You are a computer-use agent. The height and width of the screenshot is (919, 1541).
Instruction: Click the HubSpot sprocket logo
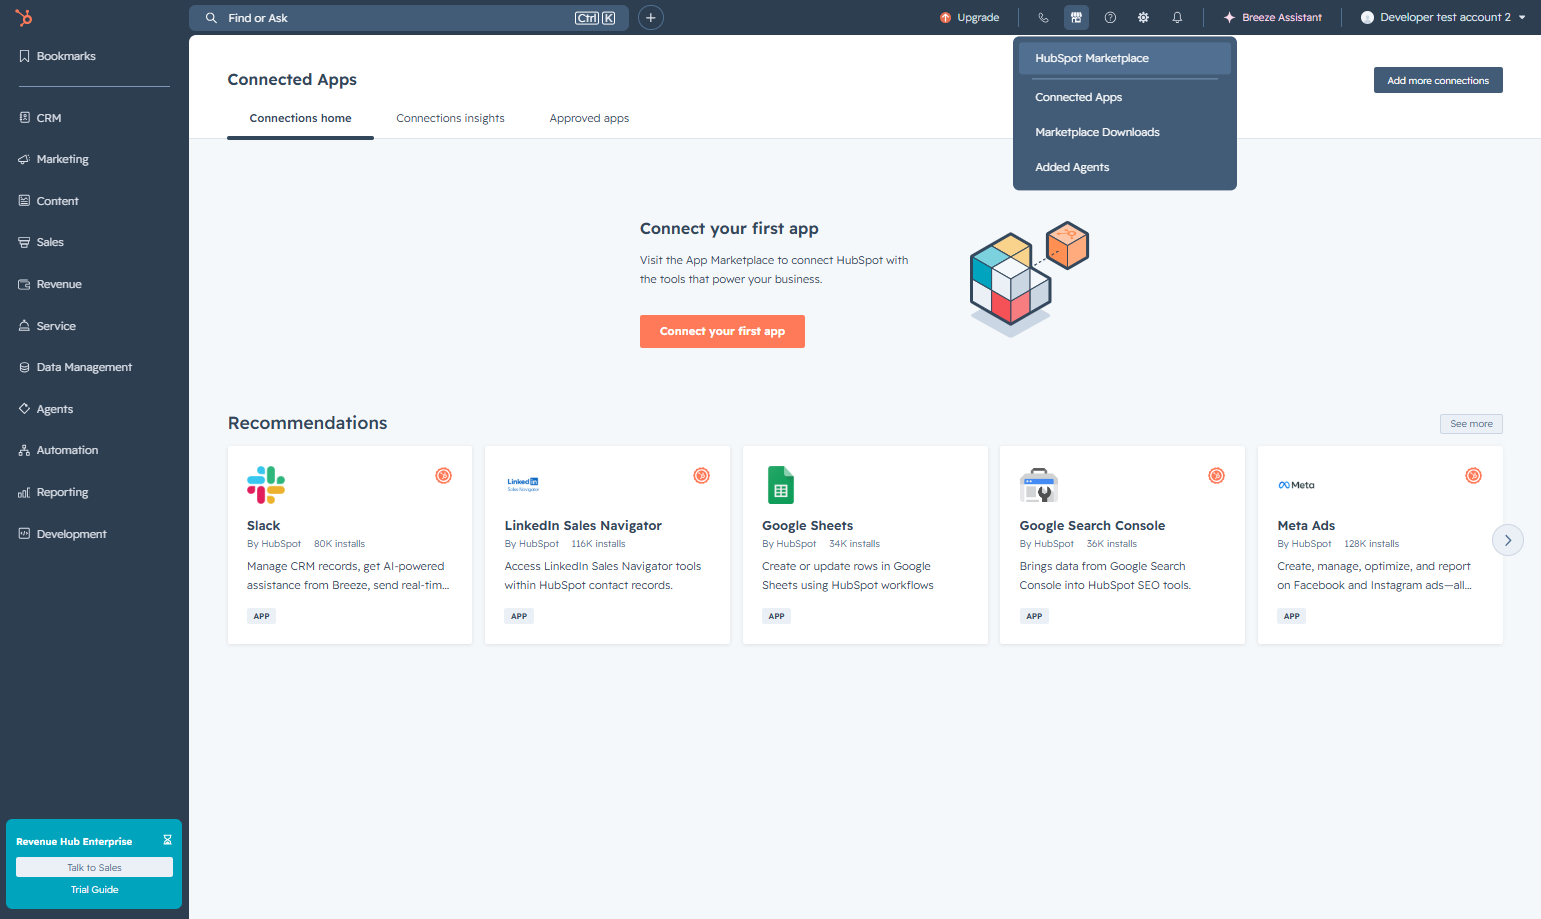pos(24,17)
